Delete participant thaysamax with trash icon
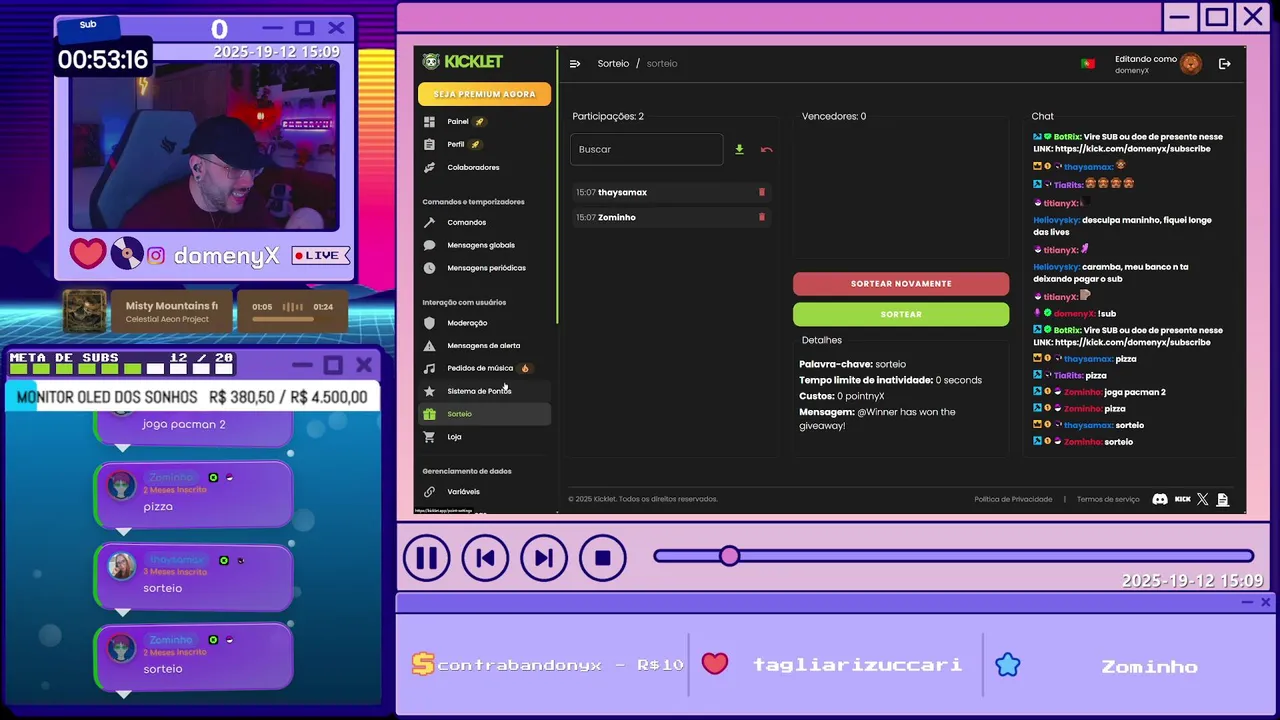1280x720 pixels. [x=761, y=192]
